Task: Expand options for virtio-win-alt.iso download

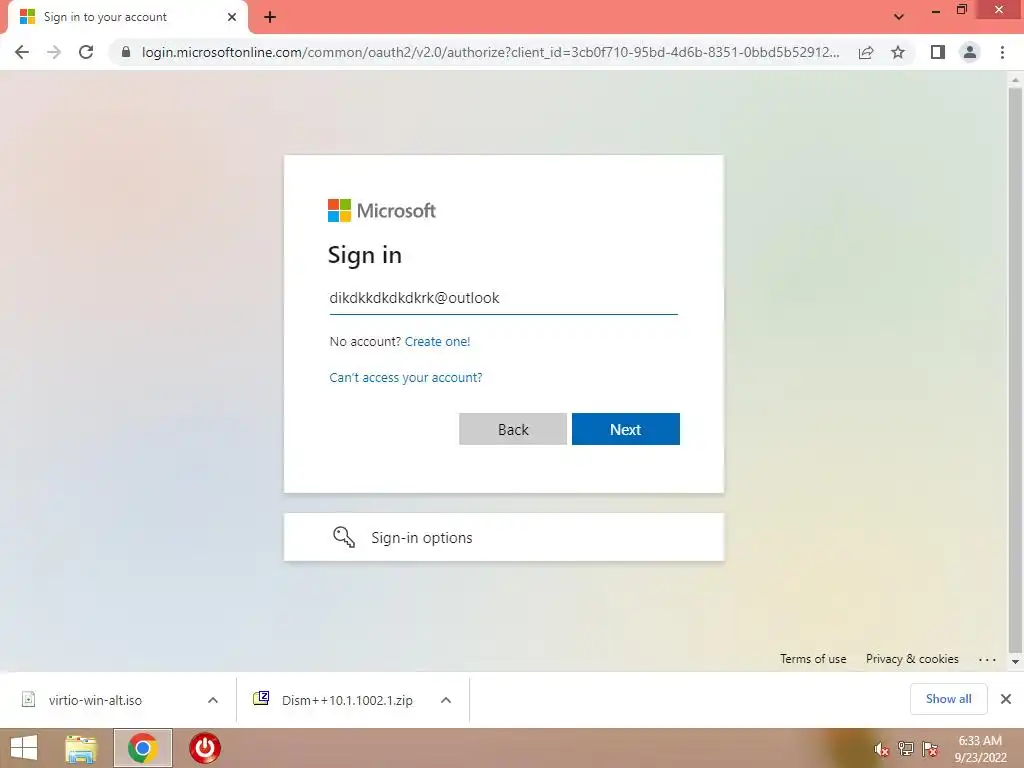Action: coord(213,700)
